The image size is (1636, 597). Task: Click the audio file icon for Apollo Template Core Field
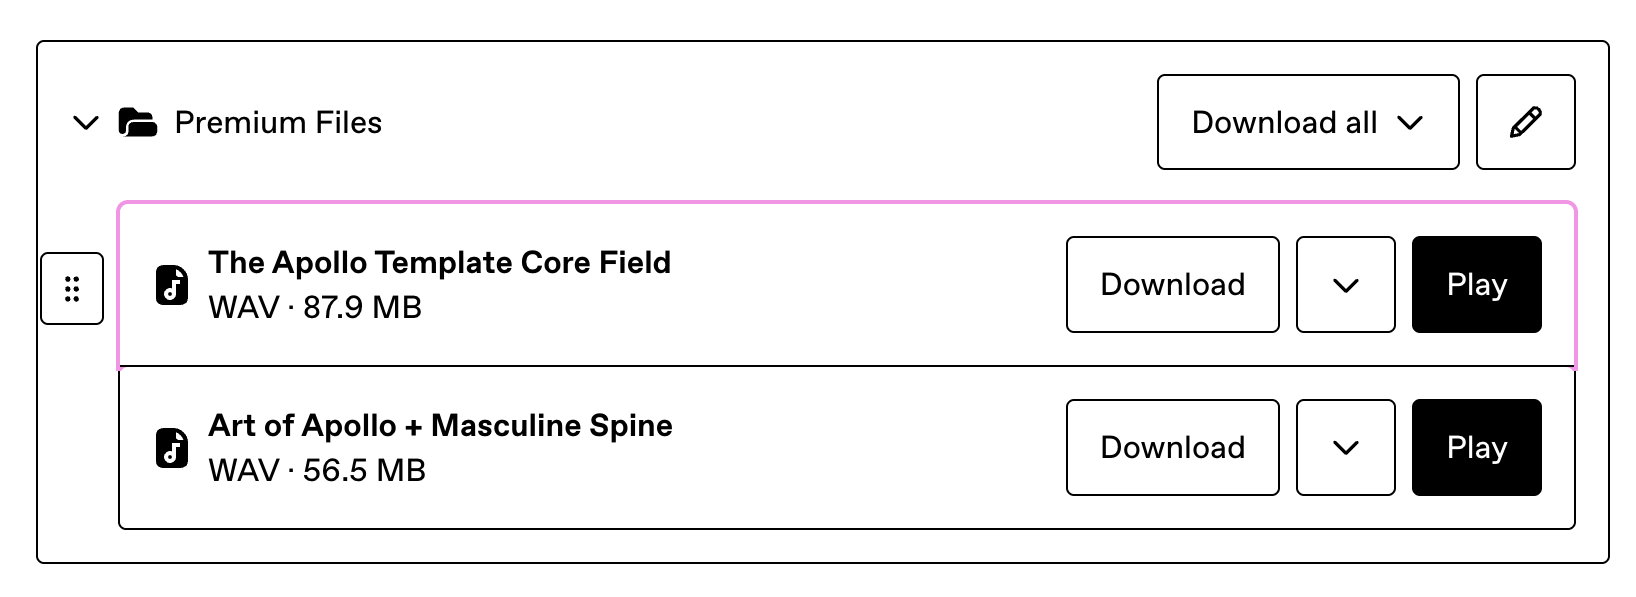click(x=172, y=285)
